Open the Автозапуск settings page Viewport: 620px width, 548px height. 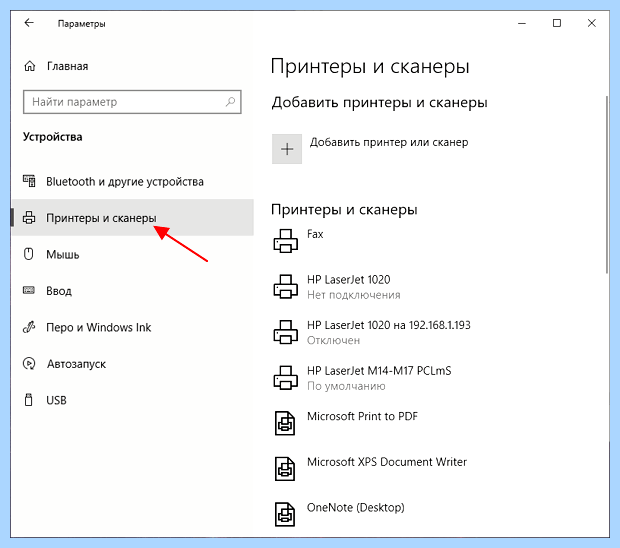[133, 363]
